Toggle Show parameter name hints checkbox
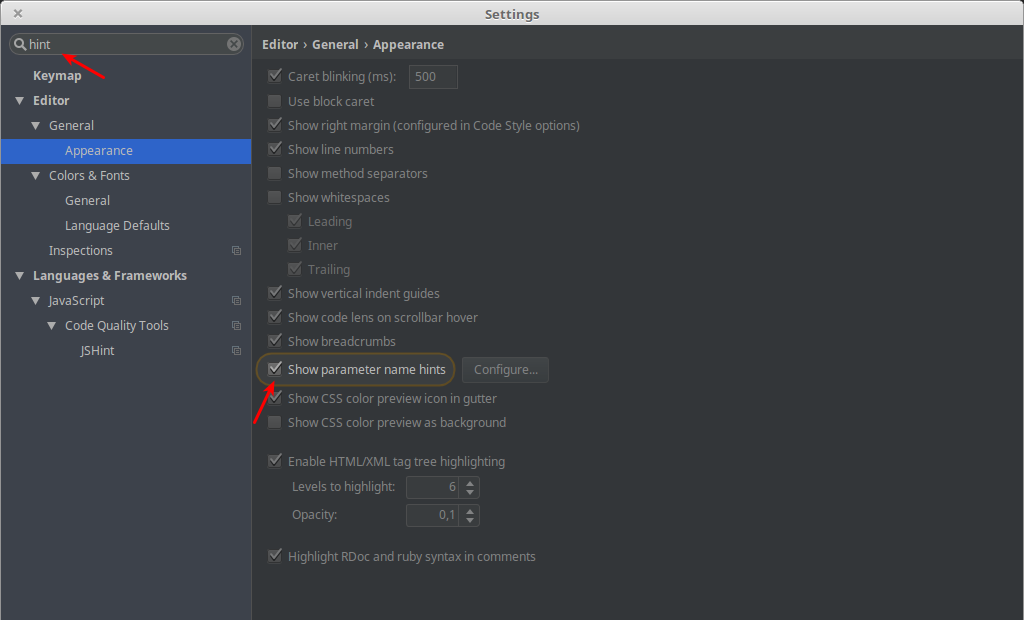1024x620 pixels. [x=275, y=369]
